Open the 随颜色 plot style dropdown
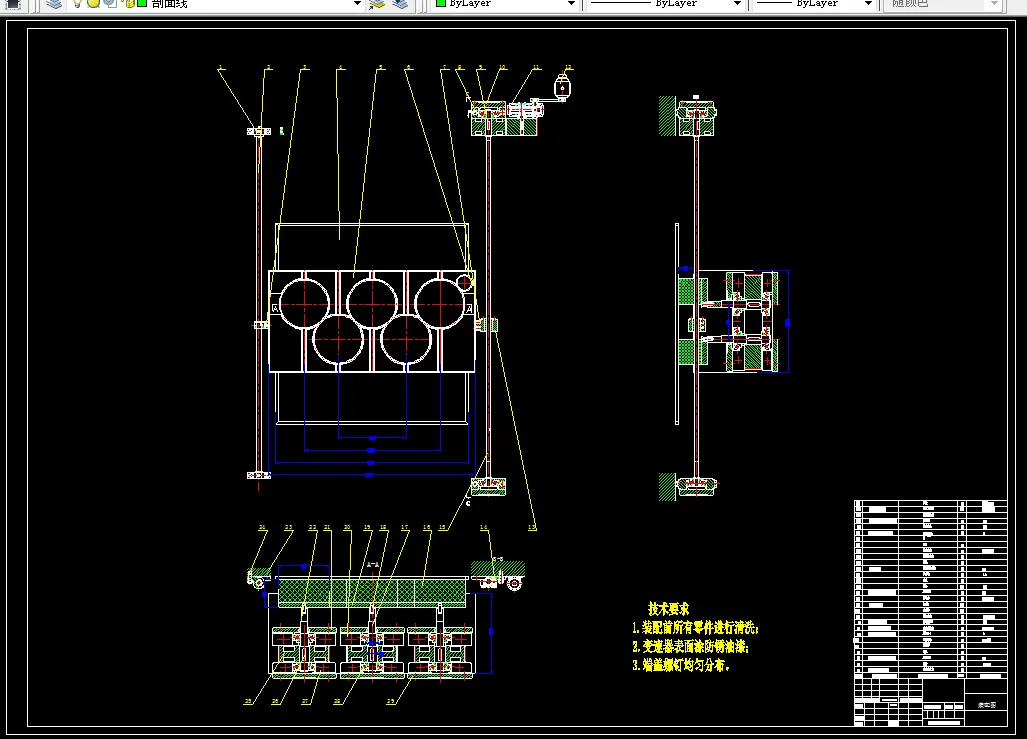Viewport: 1027px width, 739px height. click(994, 4)
